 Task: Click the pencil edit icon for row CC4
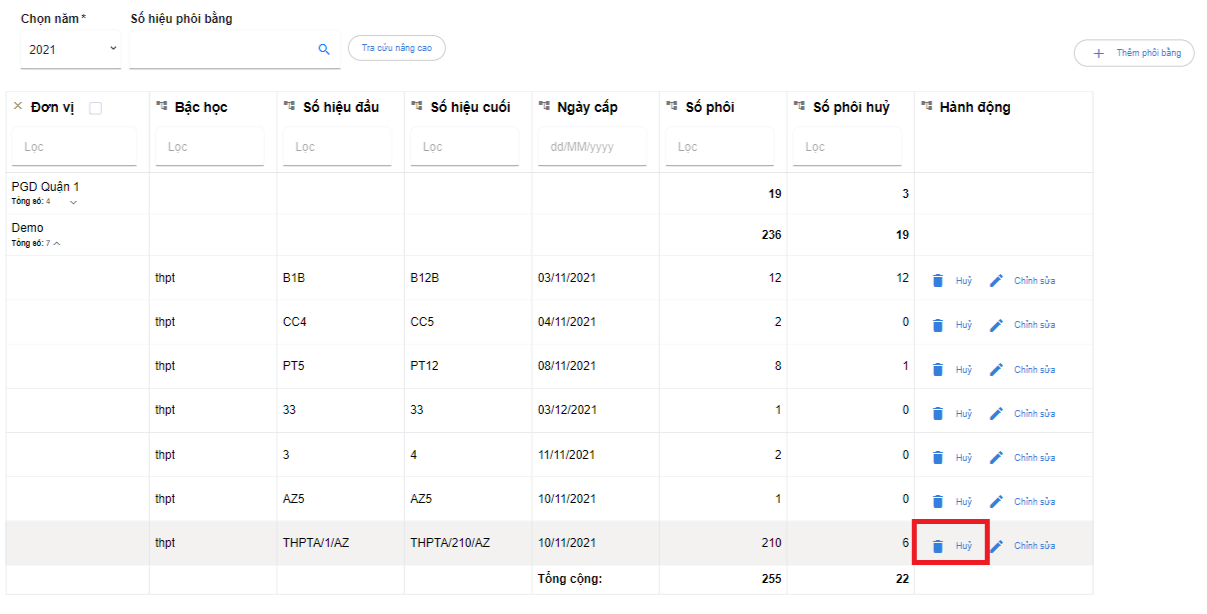pos(996,325)
